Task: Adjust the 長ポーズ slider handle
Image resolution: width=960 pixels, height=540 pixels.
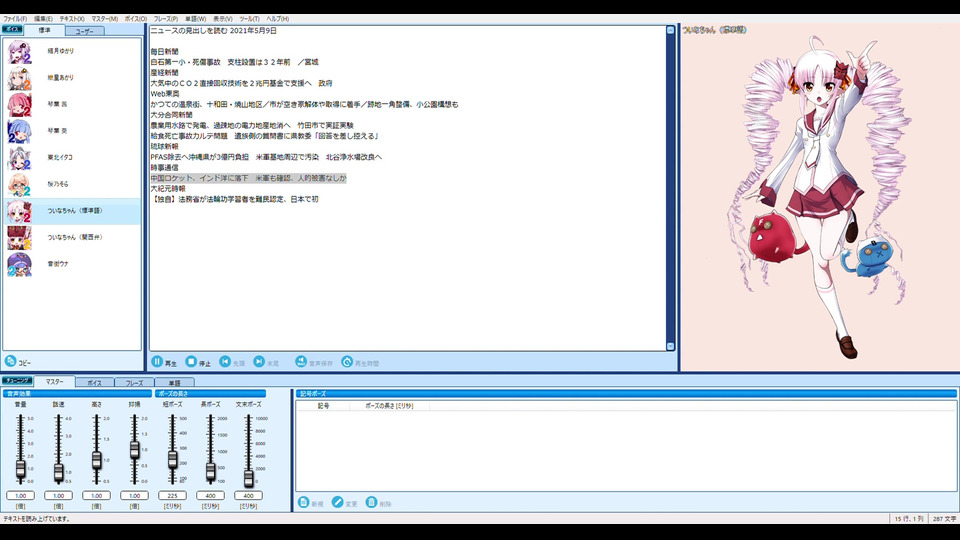Action: click(x=211, y=471)
